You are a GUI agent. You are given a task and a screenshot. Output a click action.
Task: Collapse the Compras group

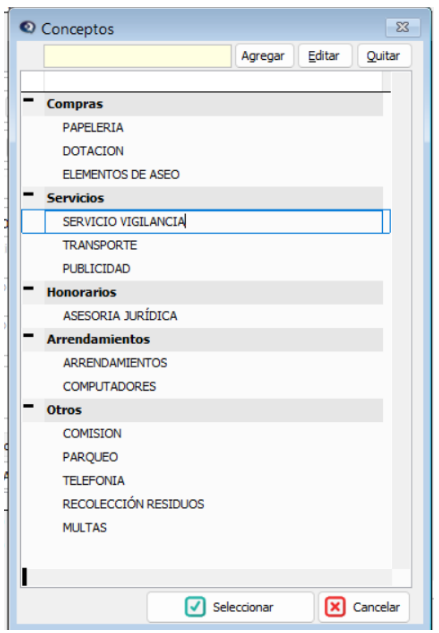(28, 100)
